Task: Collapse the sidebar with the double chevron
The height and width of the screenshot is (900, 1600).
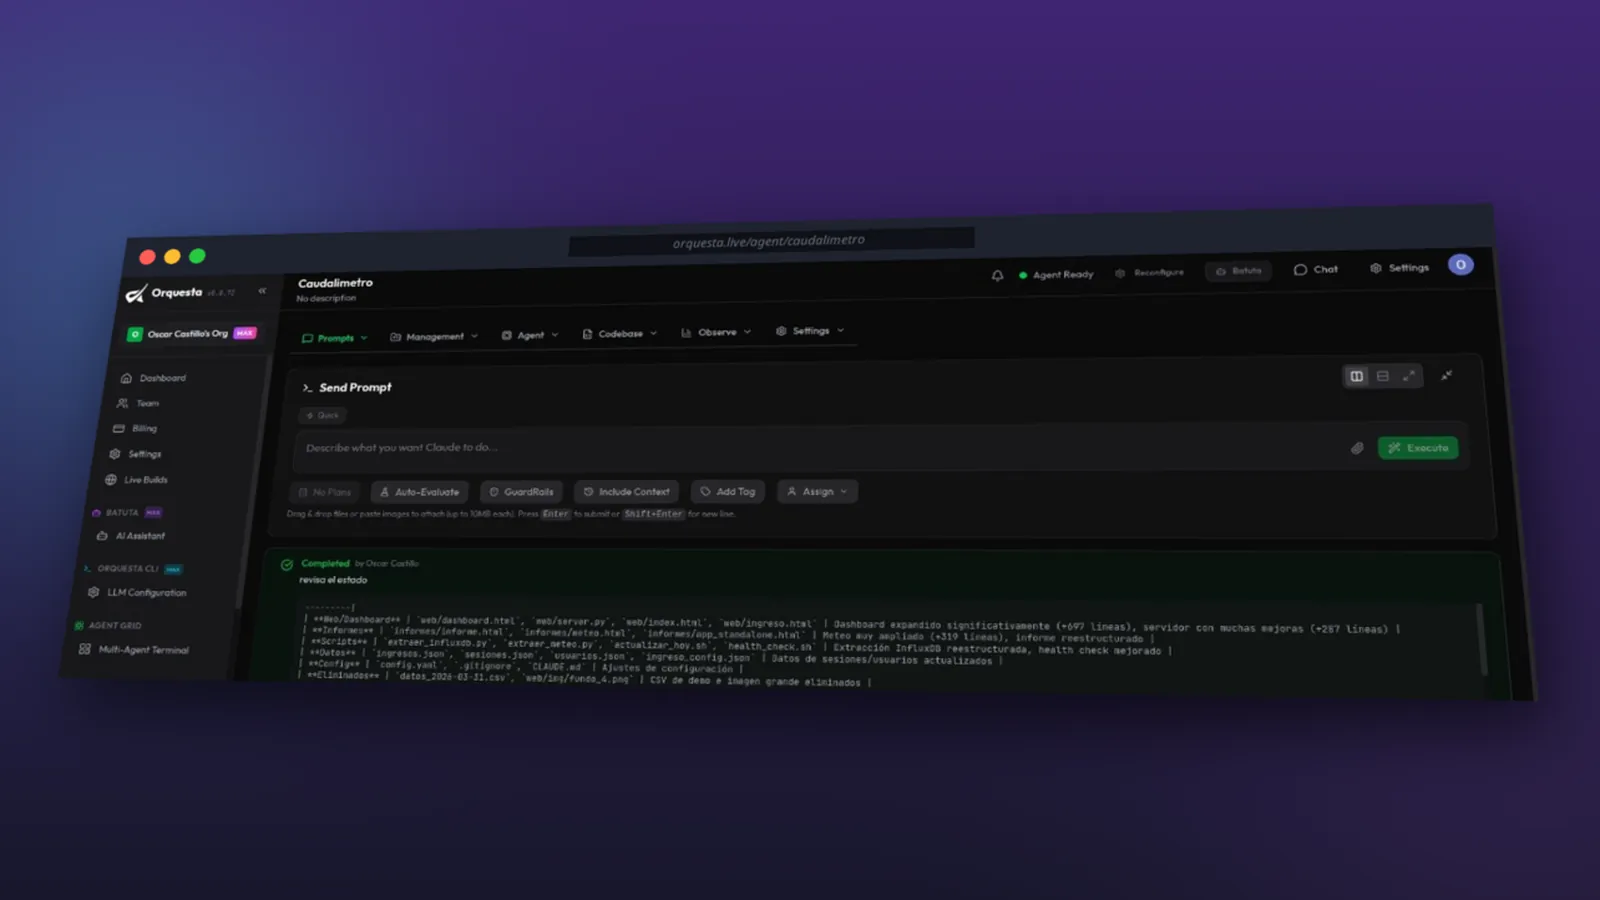Action: pyautogui.click(x=262, y=291)
